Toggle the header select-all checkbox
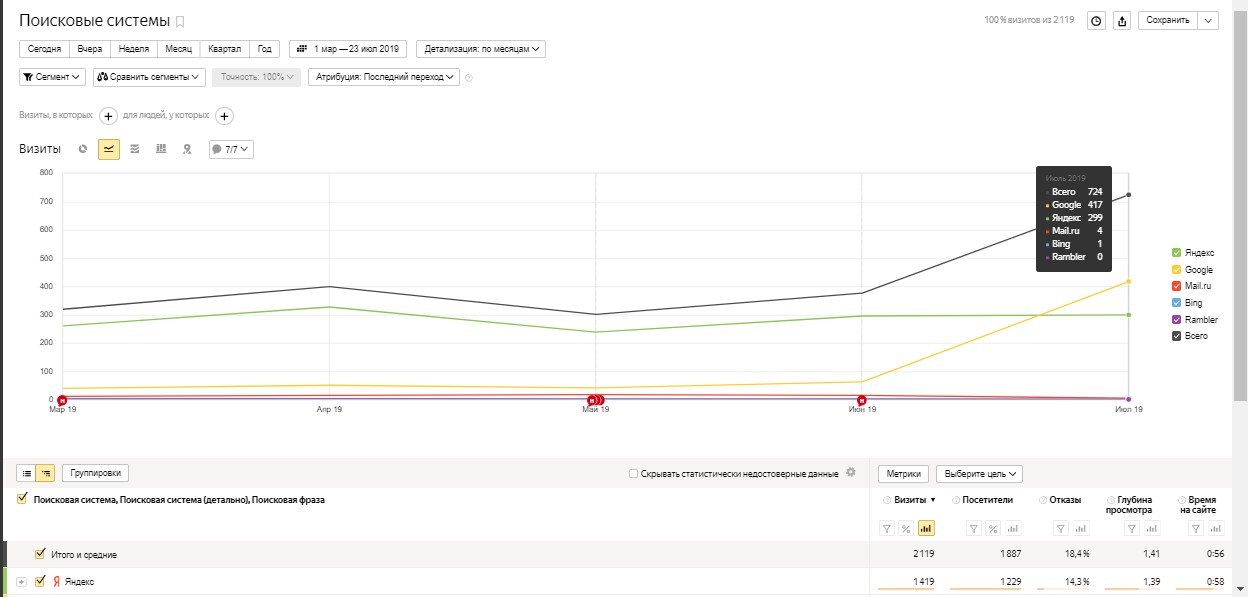This screenshot has width=1248, height=597. pyautogui.click(x=23, y=498)
